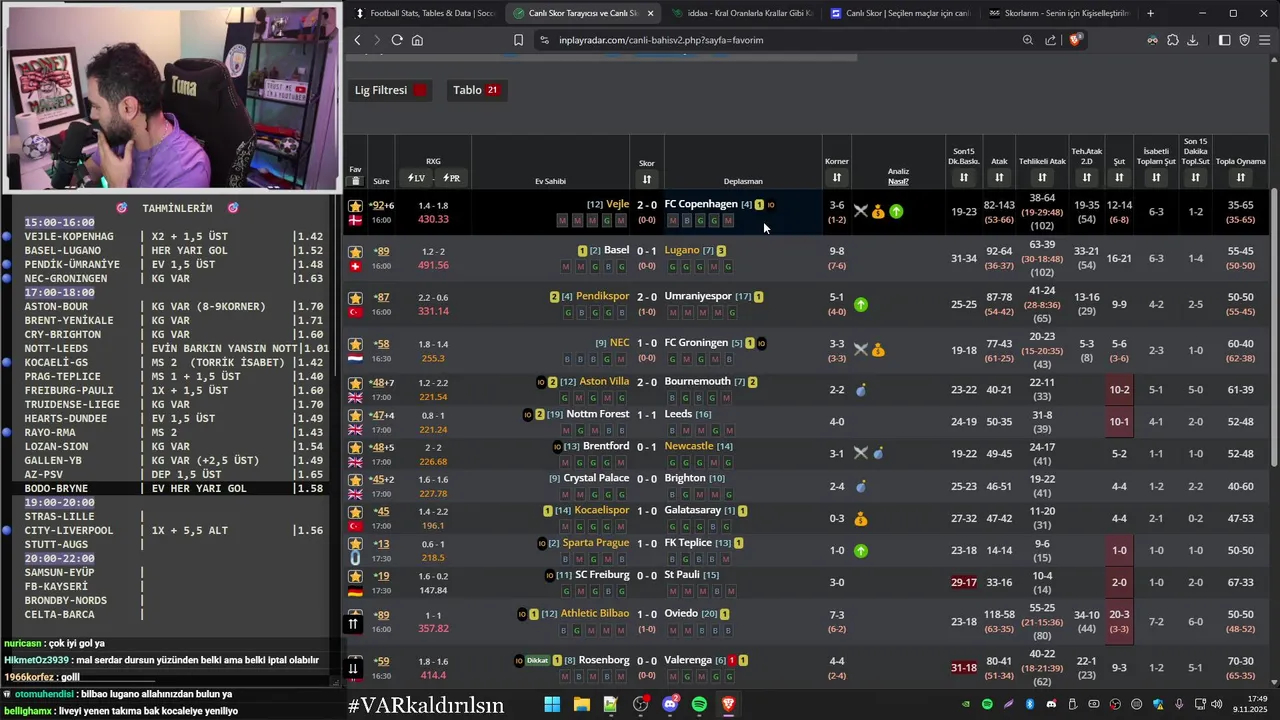The image size is (1280, 720).
Task: Sort by the PR lightning button under RXG
Action: [451, 178]
